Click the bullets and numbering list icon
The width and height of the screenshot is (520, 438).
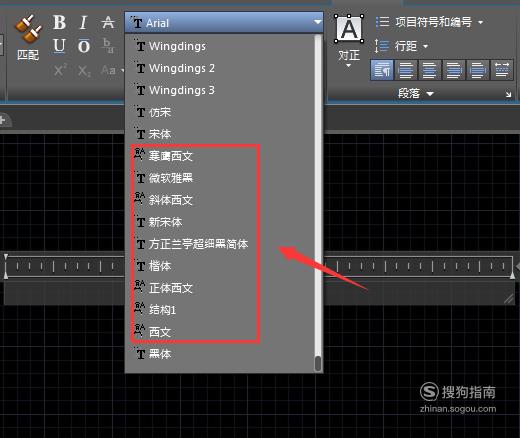click(382, 22)
